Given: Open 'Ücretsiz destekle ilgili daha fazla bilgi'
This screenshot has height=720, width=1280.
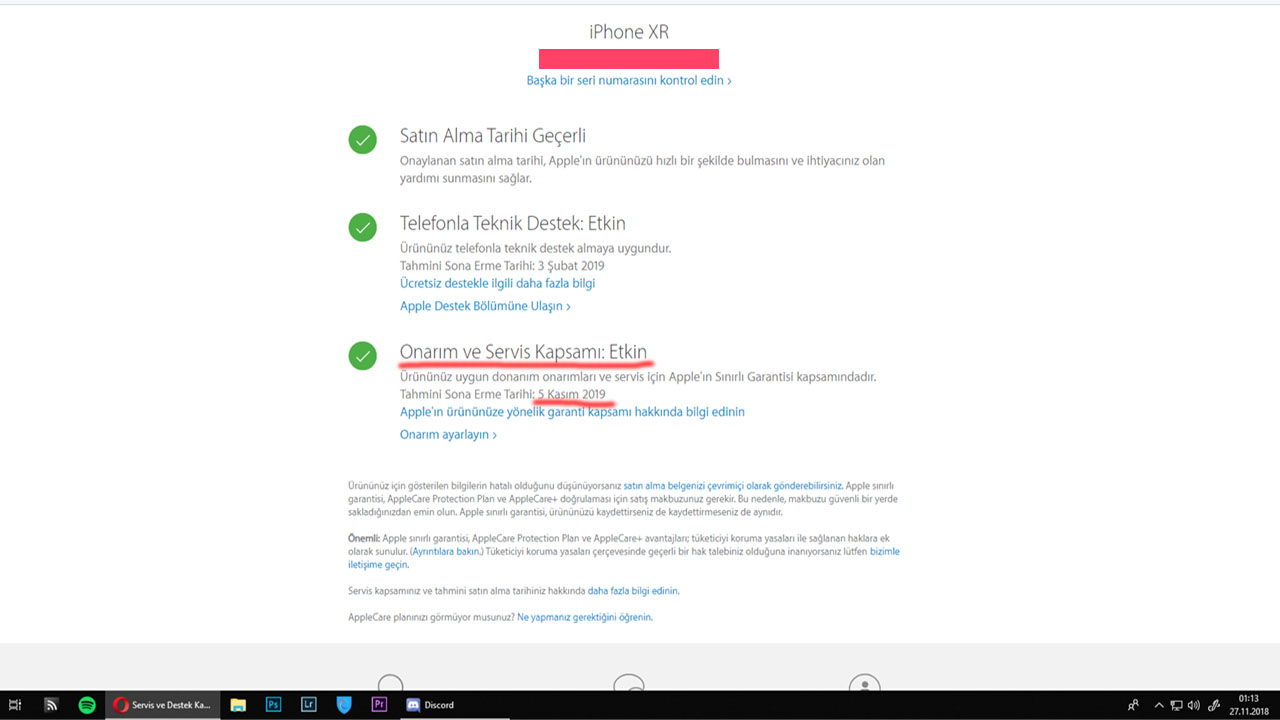Looking at the screenshot, I should pos(497,283).
